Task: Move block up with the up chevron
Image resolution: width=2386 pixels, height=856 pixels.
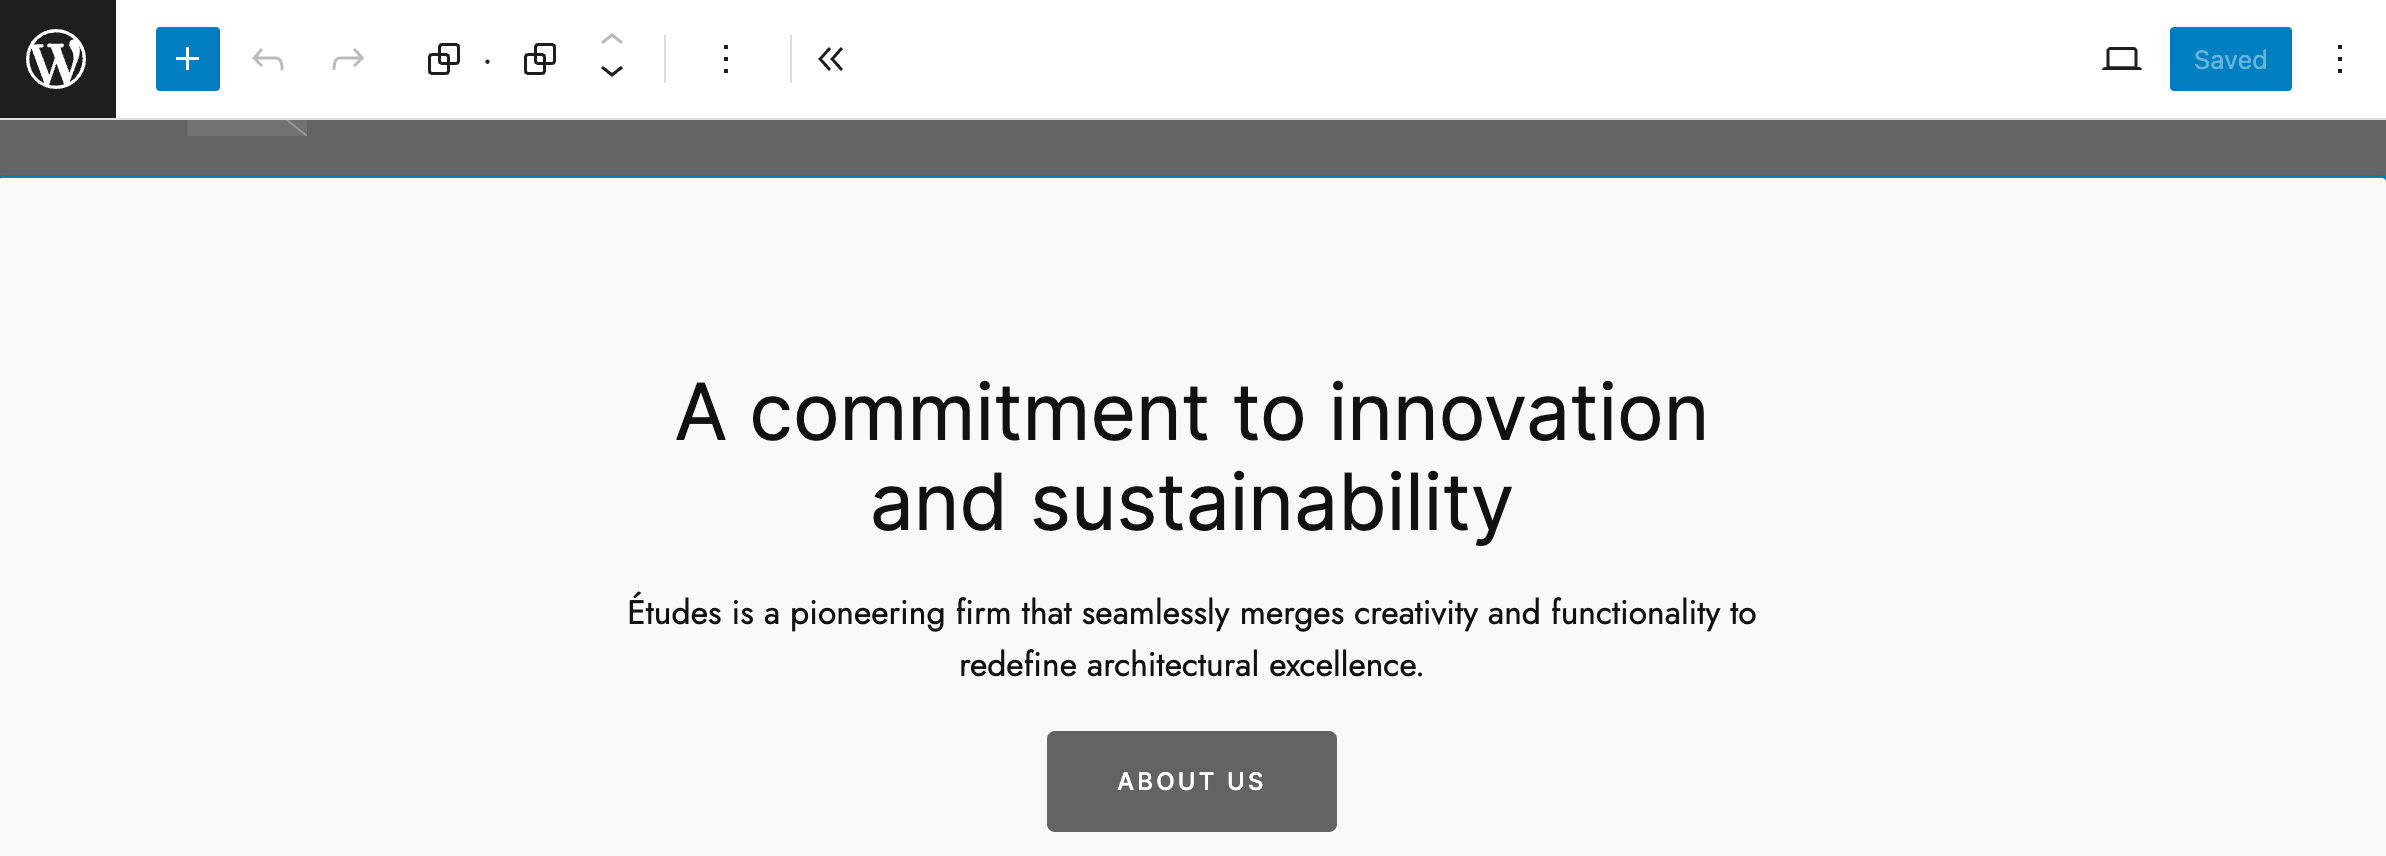Action: tap(612, 40)
